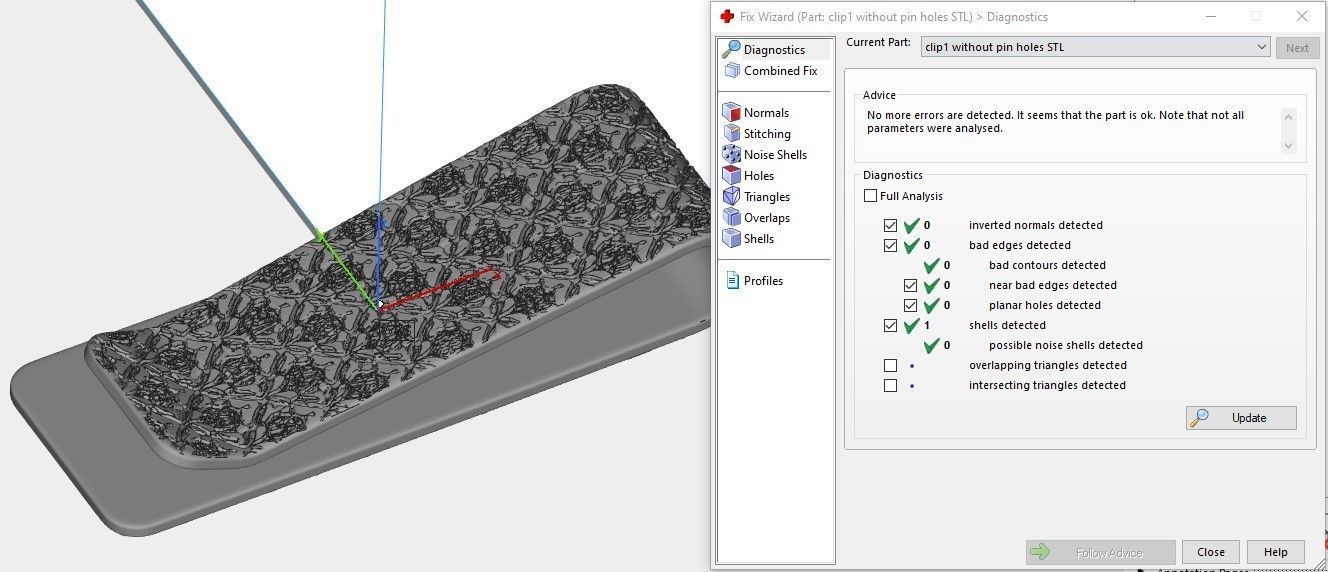Uncheck planar holes detected checkbox

pos(910,305)
